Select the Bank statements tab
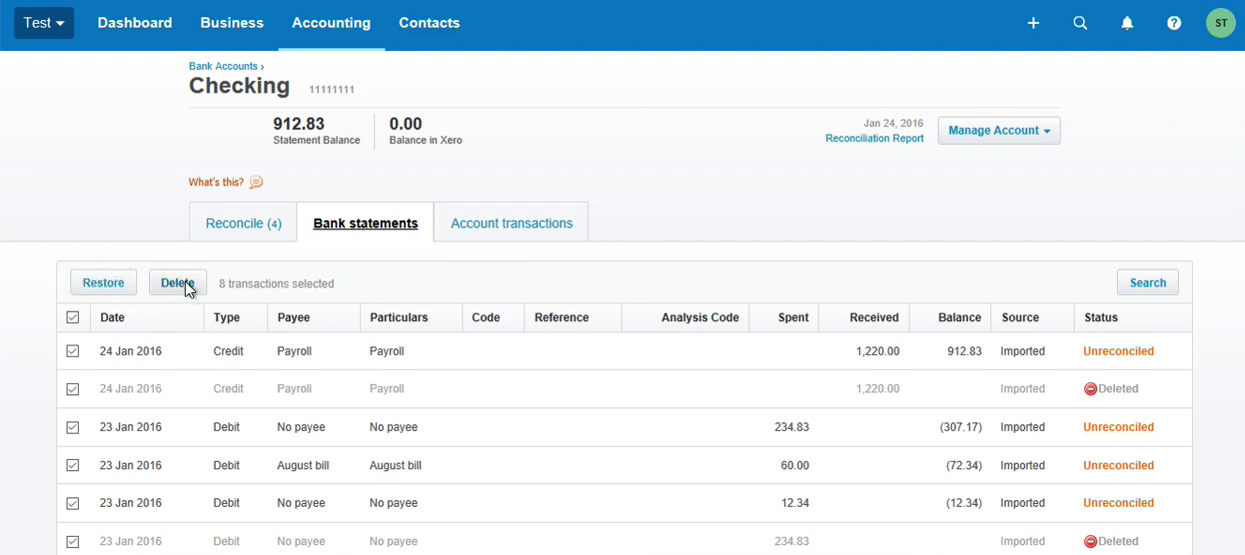The image size is (1245, 555). pos(366,223)
